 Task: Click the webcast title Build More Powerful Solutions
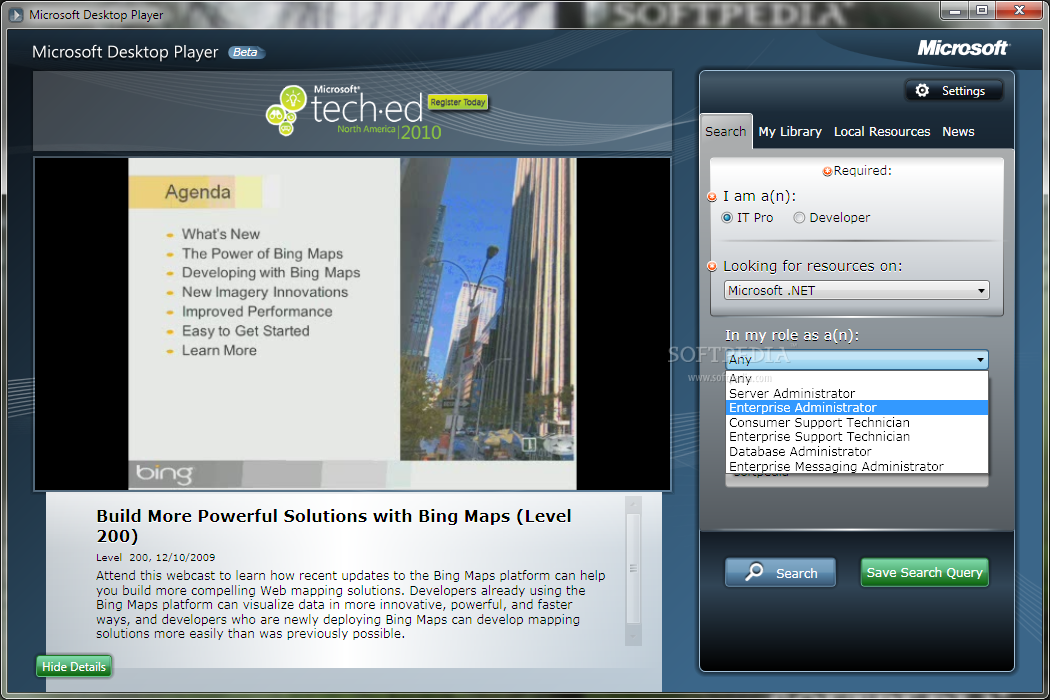[333, 525]
